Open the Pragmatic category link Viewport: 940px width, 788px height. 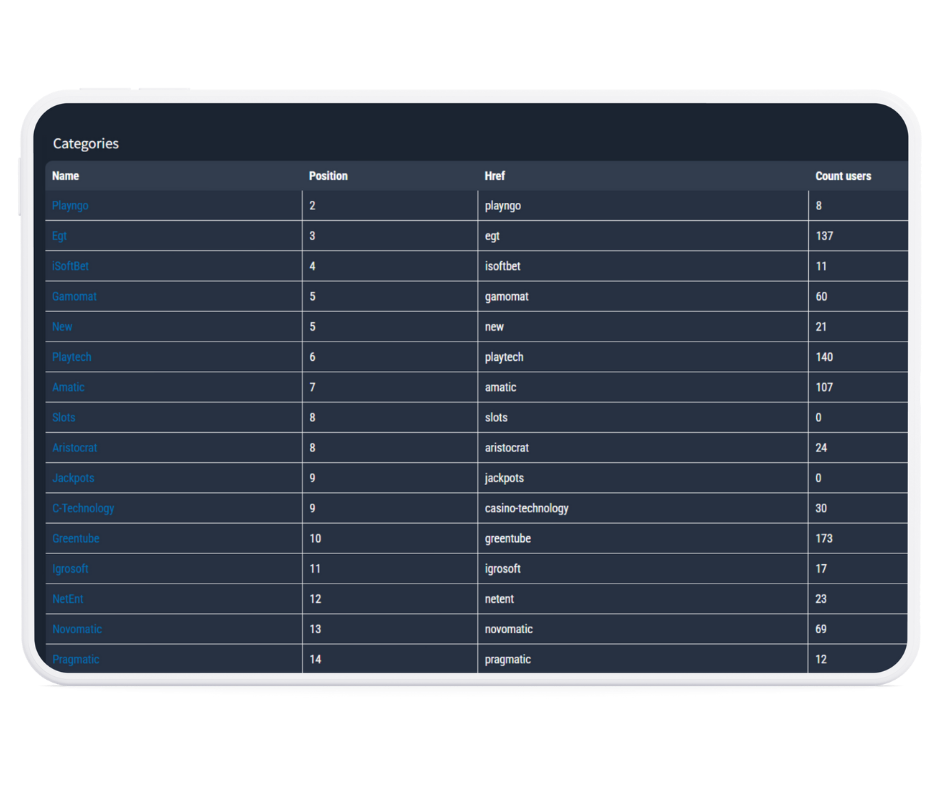coord(76,659)
